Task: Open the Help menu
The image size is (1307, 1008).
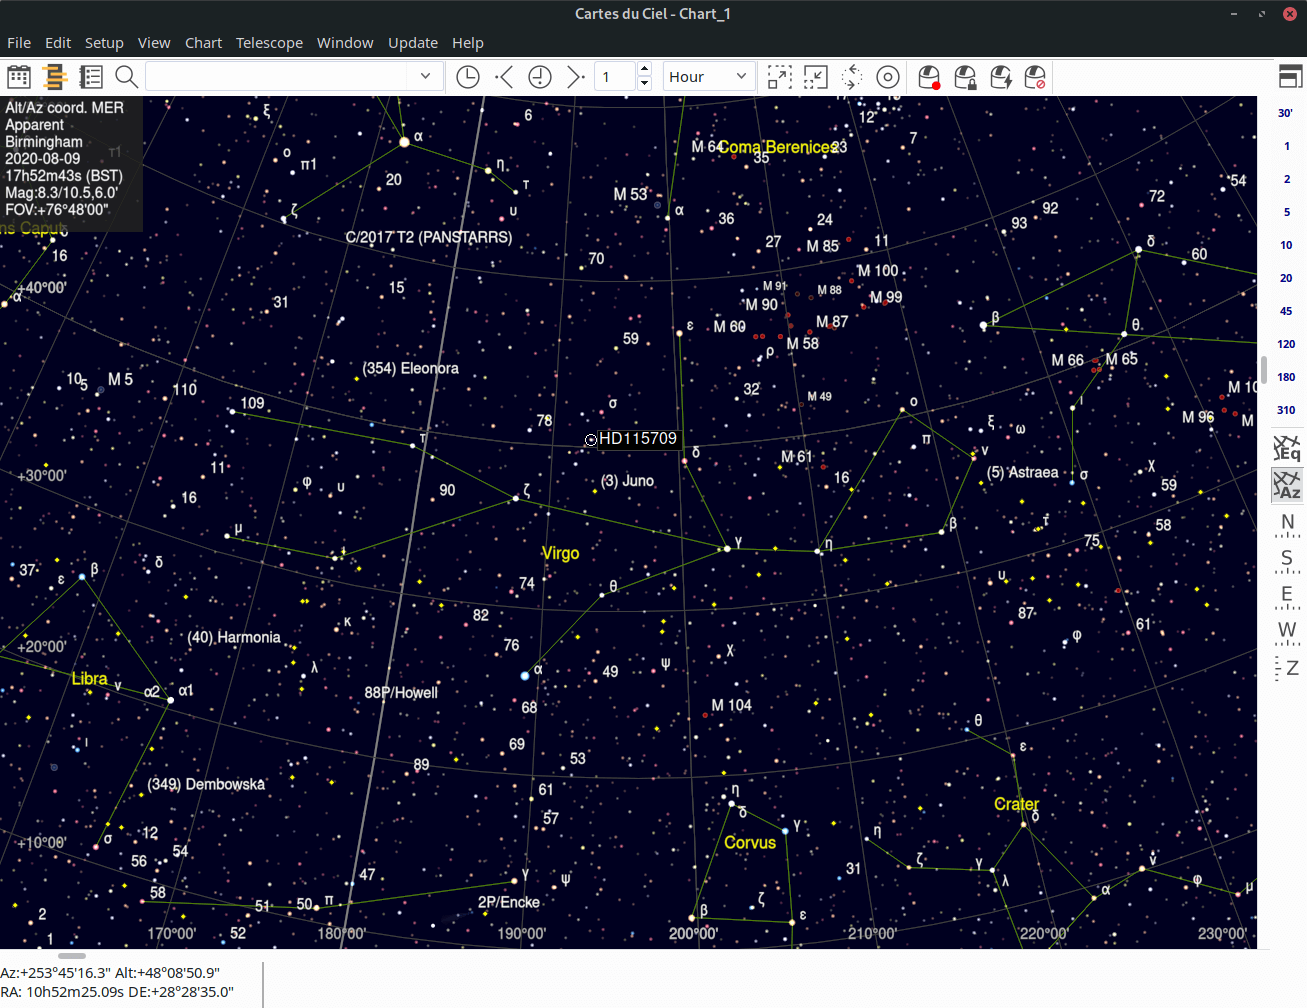Action: (467, 43)
